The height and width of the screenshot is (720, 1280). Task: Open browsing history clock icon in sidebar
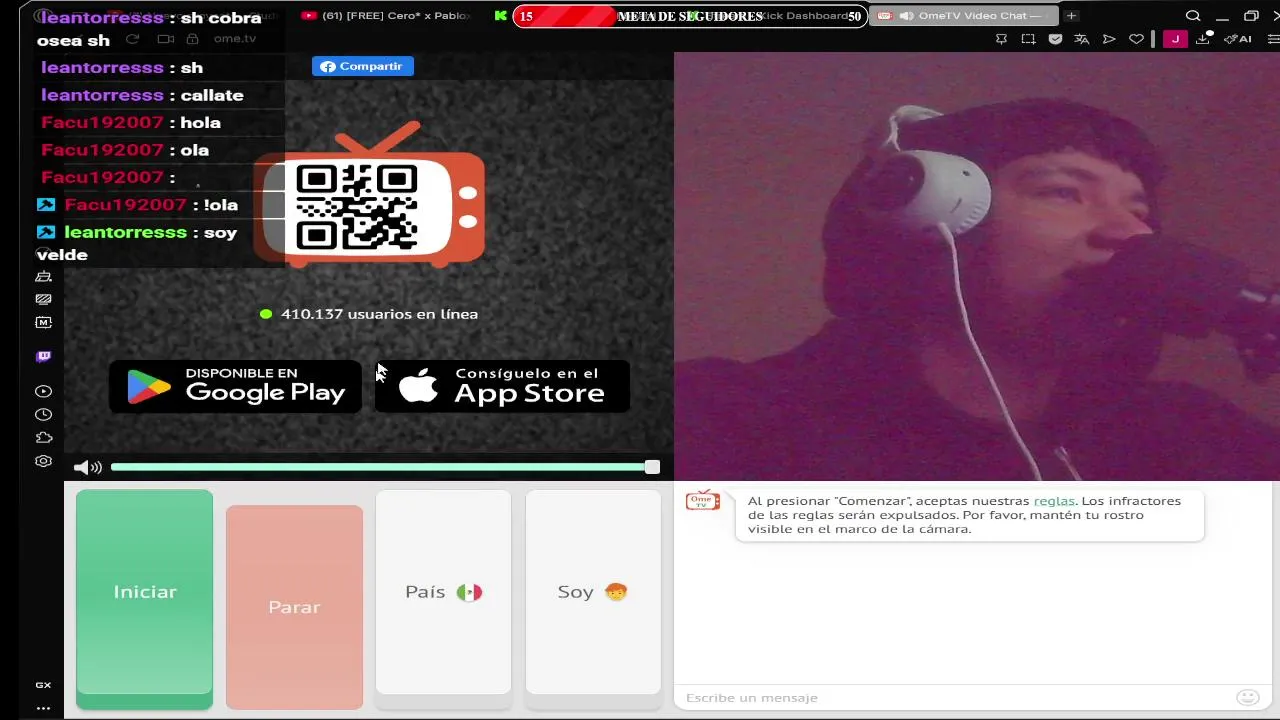tap(43, 415)
